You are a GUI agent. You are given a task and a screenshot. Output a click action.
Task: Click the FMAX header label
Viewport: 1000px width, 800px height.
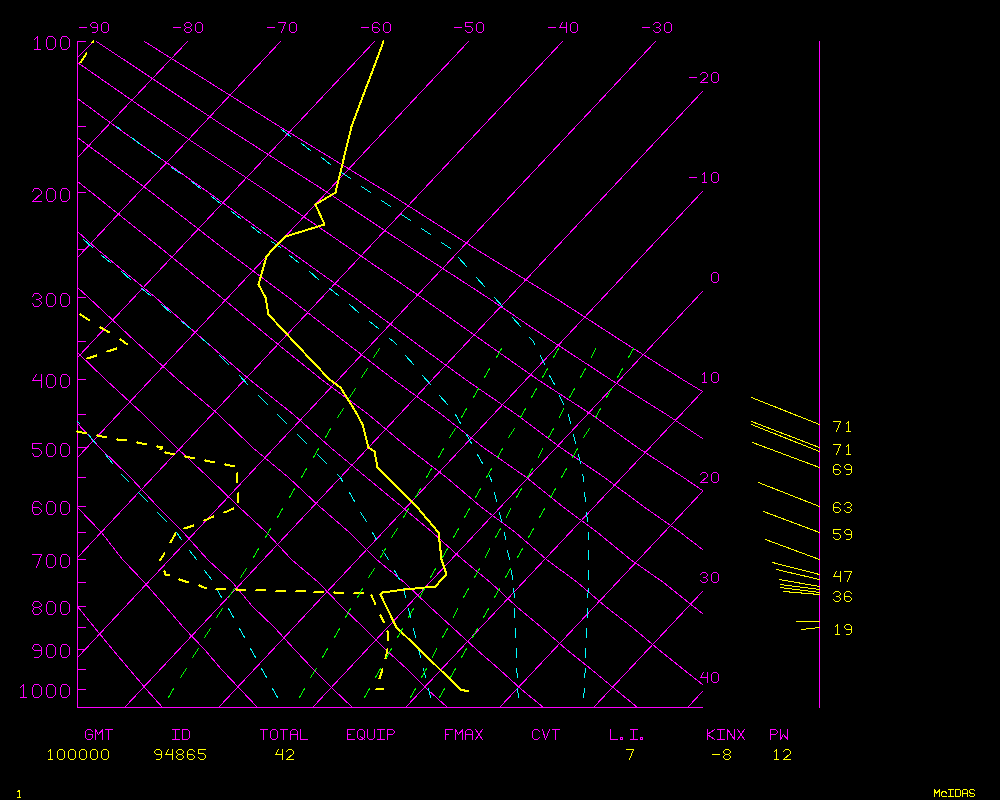point(463,735)
